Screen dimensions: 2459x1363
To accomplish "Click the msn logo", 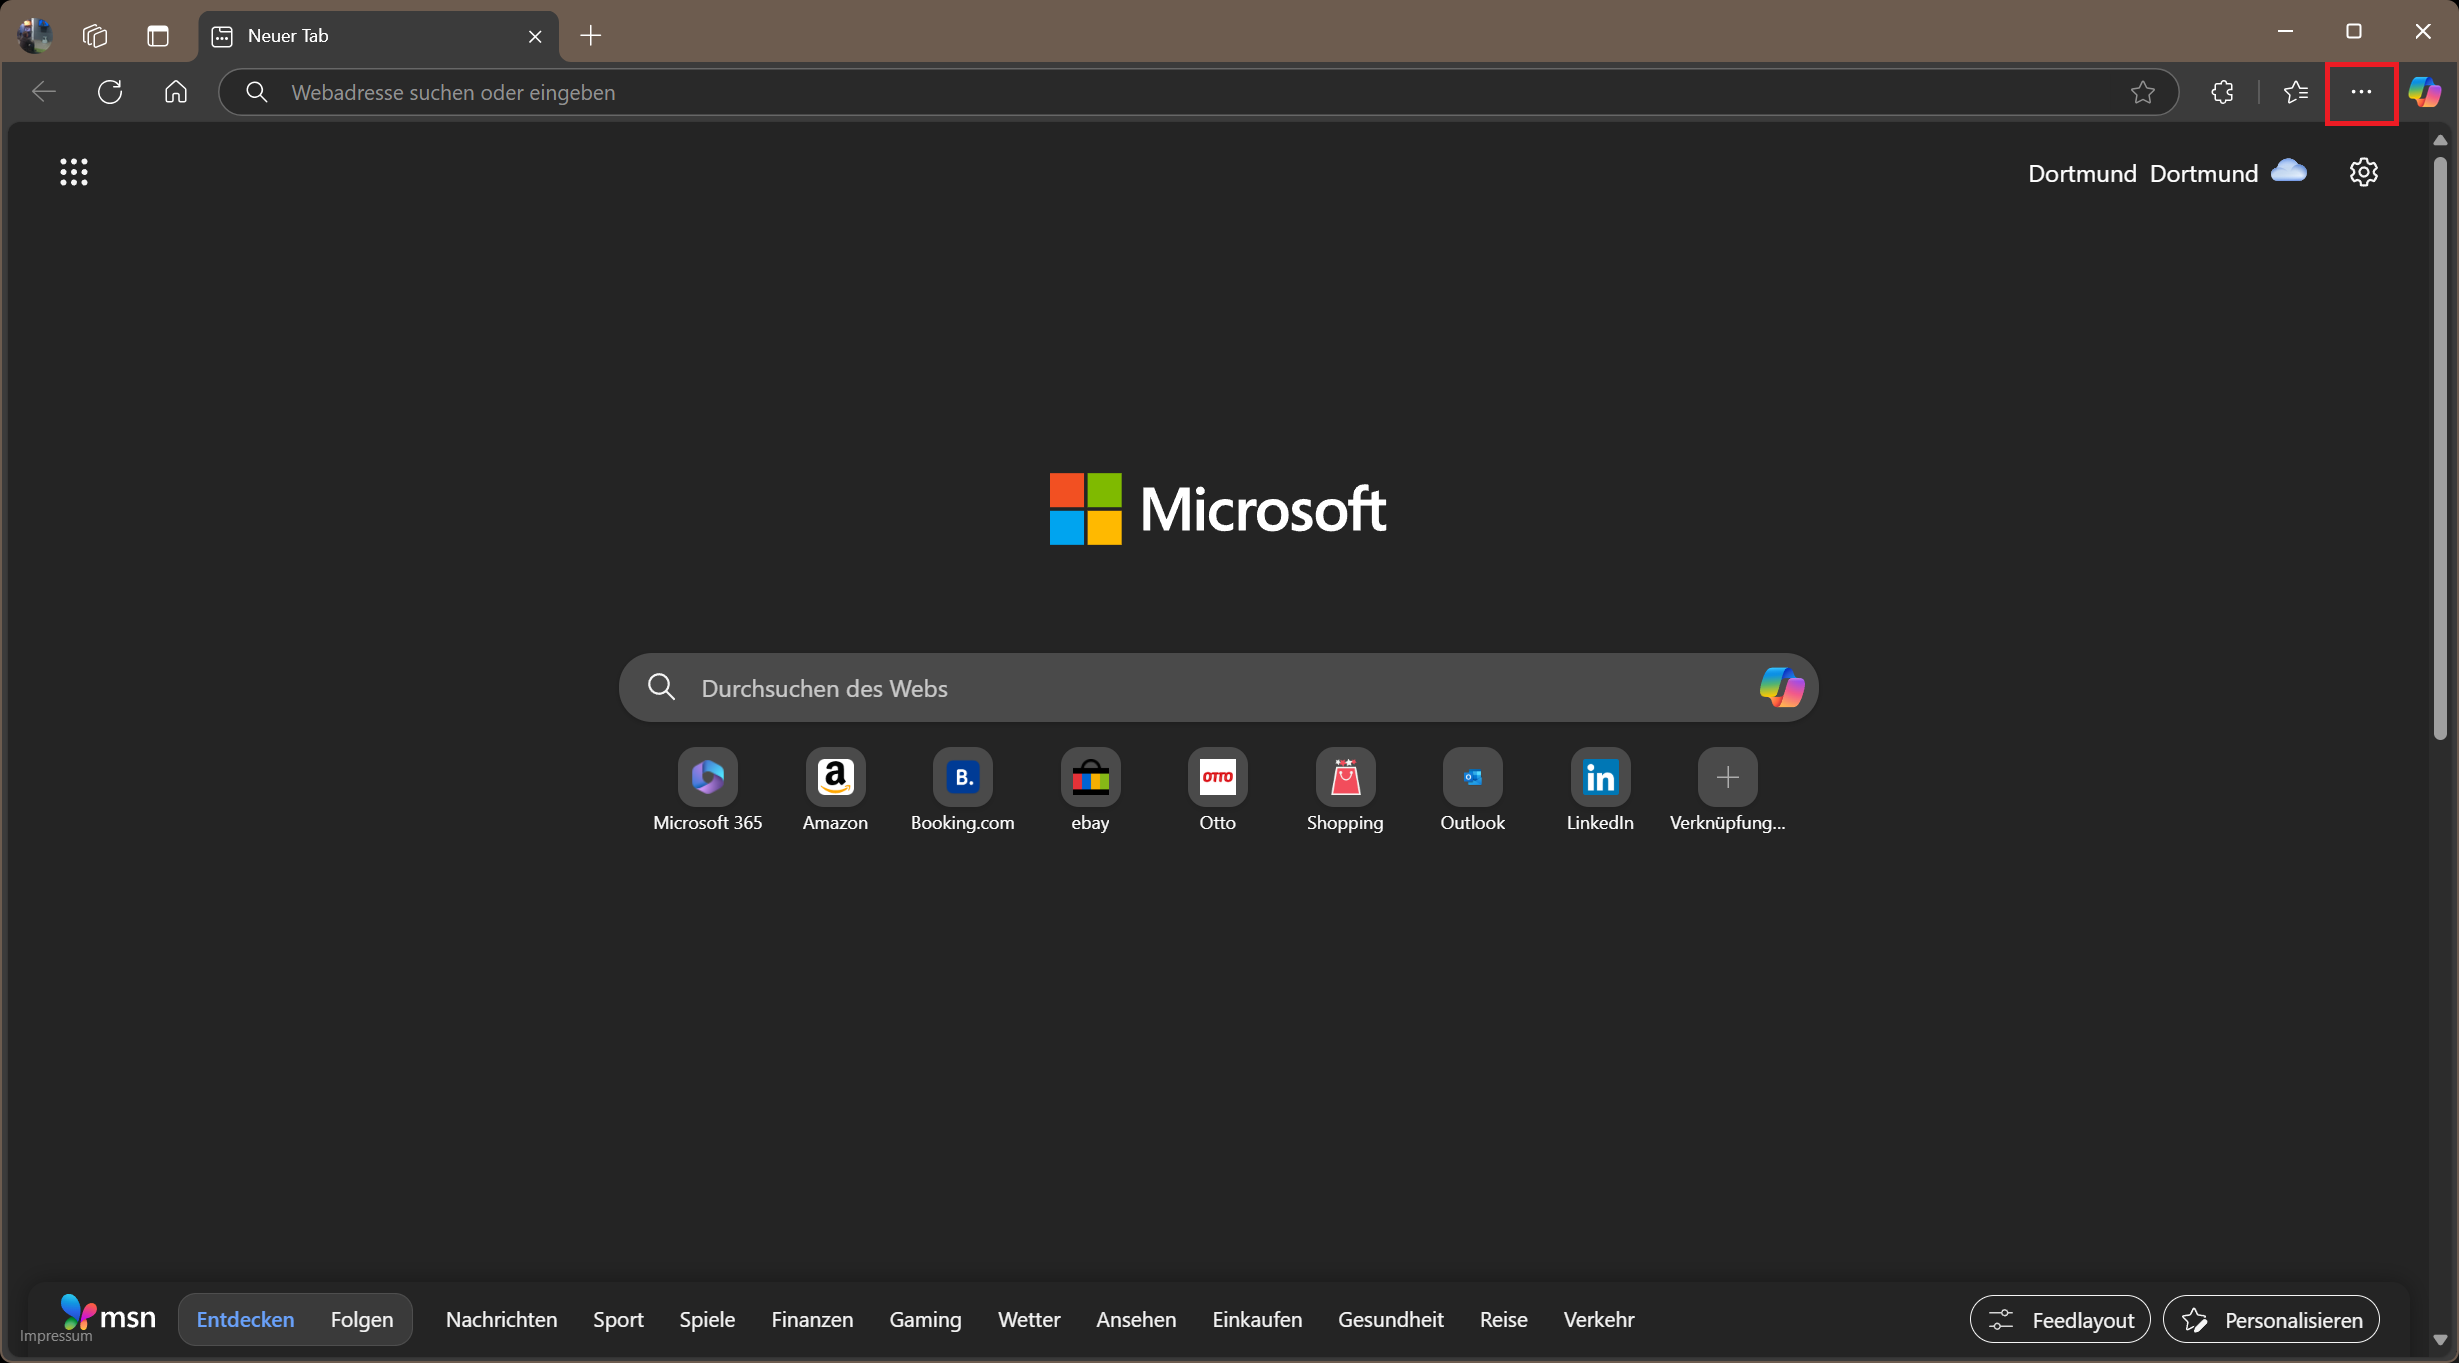I will 108,1315.
